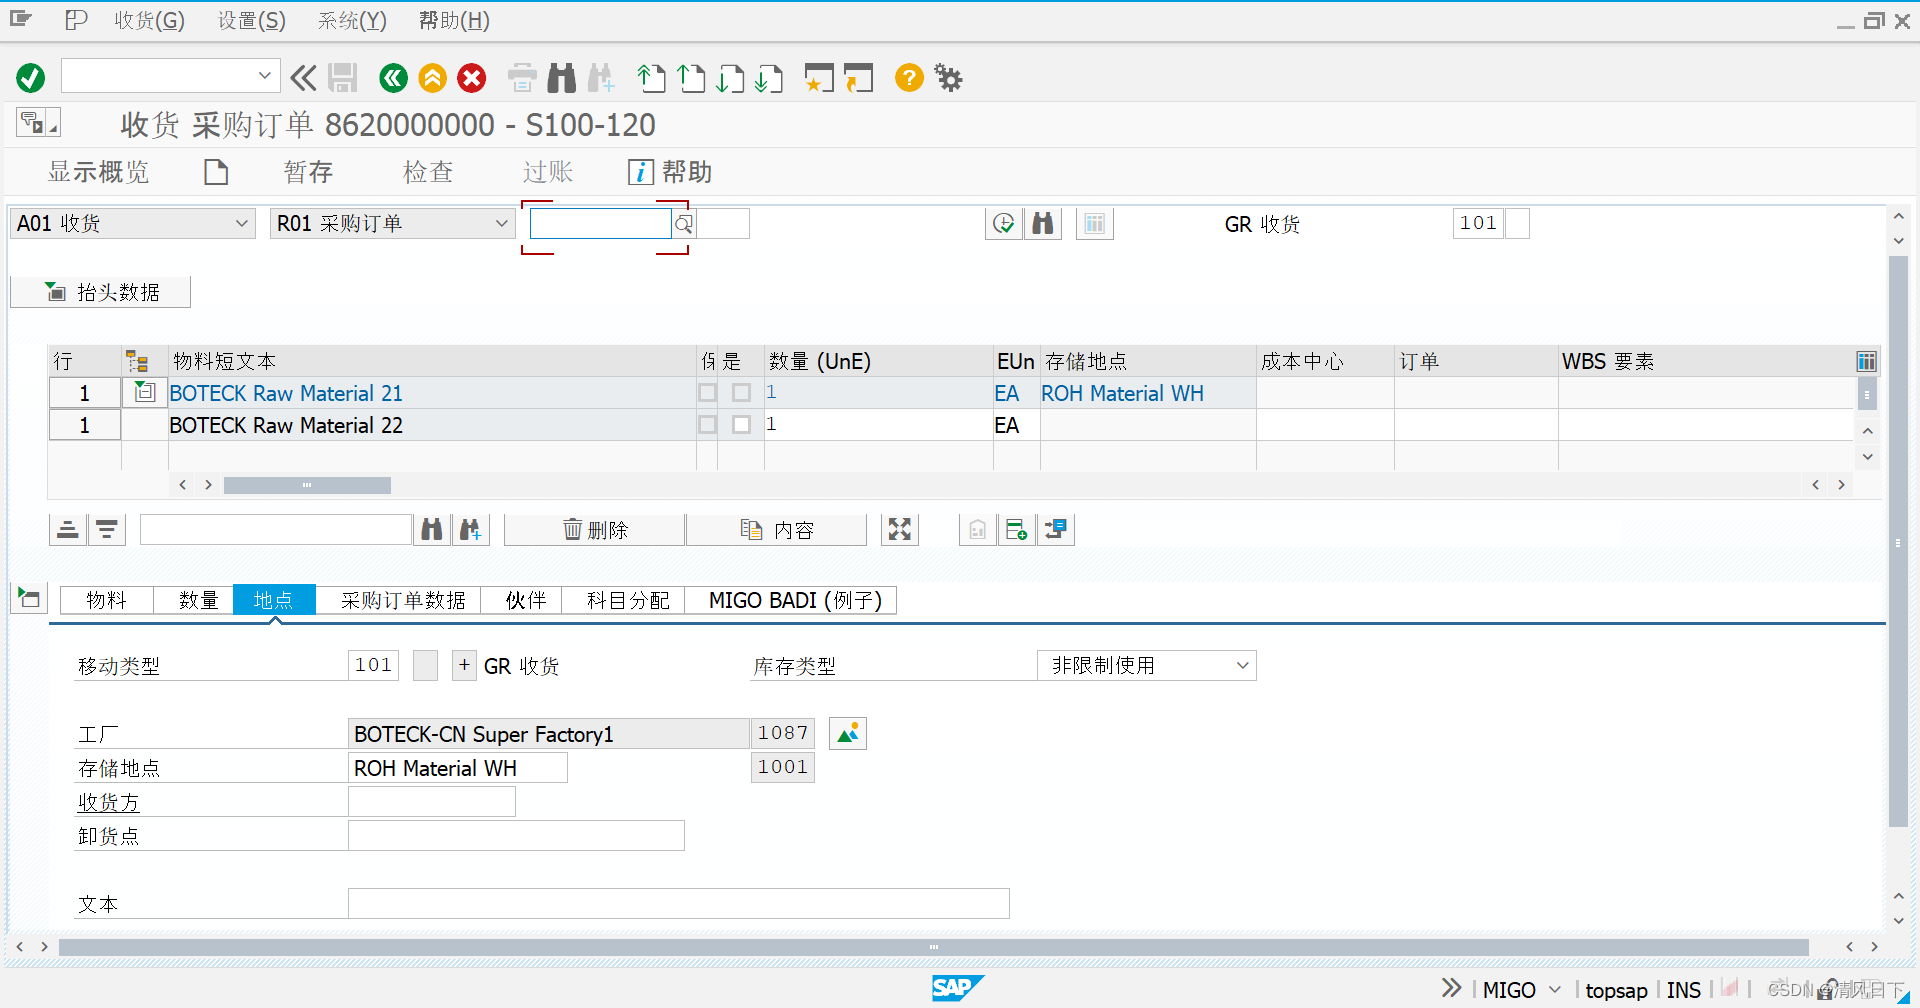
Task: Click the purchase order number input field
Action: click(x=600, y=224)
